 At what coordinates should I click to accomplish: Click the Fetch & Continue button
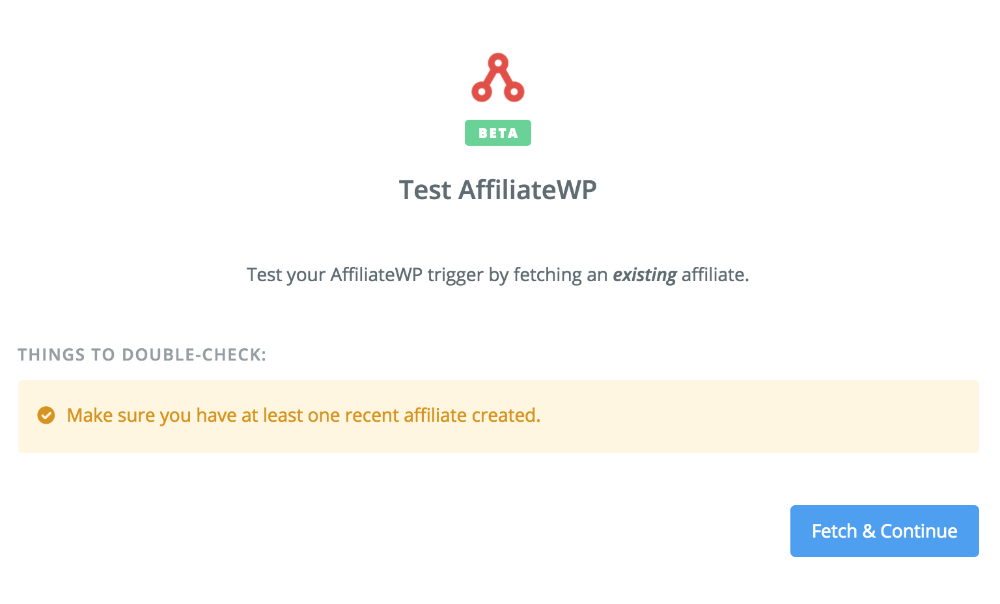pyautogui.click(x=884, y=531)
